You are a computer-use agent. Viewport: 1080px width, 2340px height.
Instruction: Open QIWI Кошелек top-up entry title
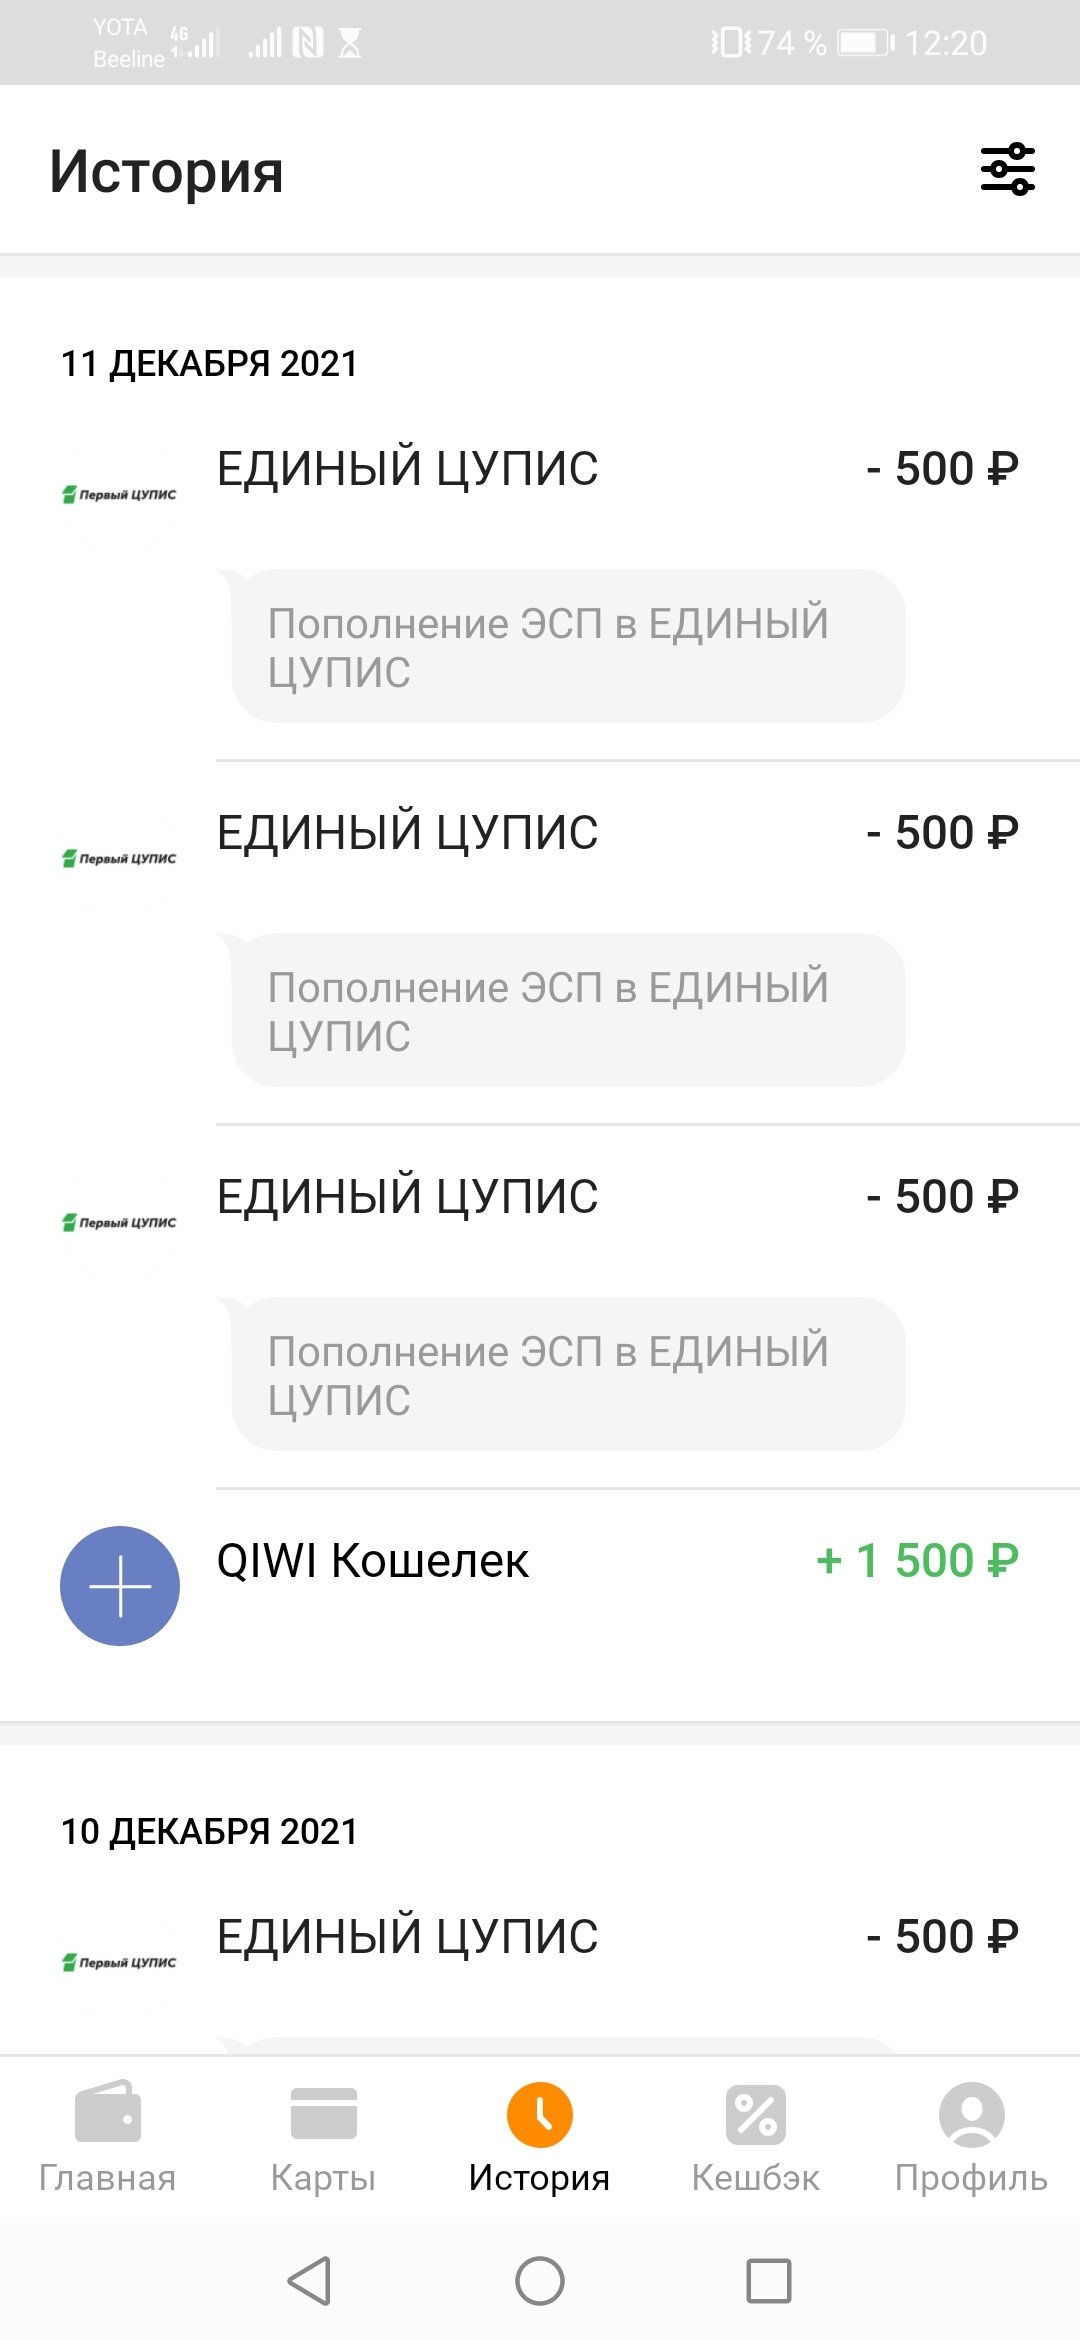tap(372, 1561)
